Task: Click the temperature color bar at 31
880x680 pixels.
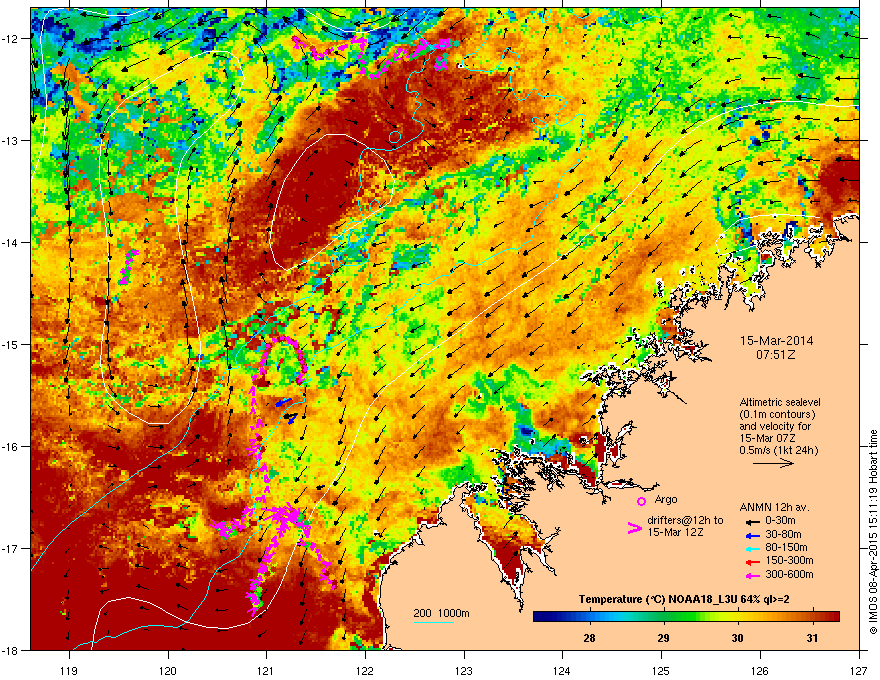Action: pyautogui.click(x=812, y=617)
